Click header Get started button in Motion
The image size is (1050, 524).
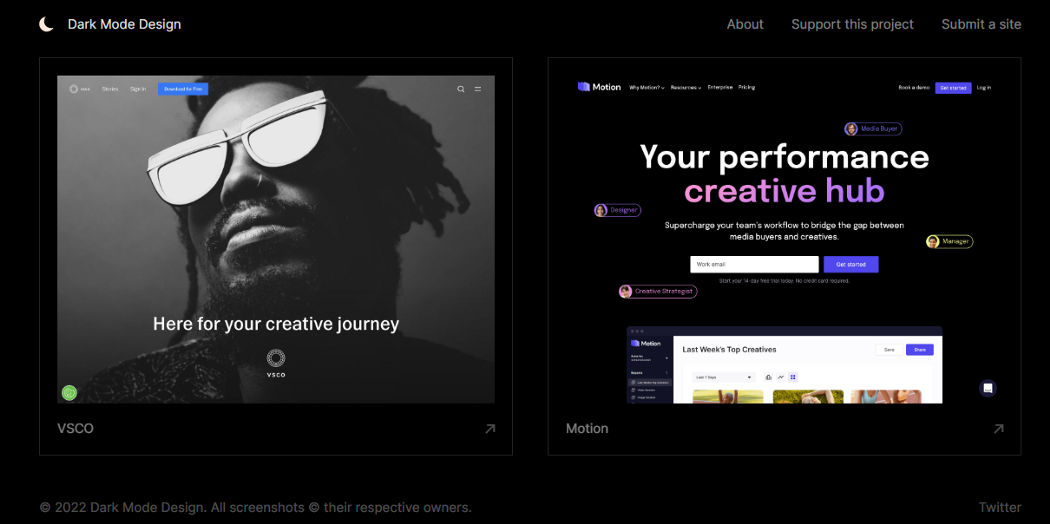pos(953,88)
